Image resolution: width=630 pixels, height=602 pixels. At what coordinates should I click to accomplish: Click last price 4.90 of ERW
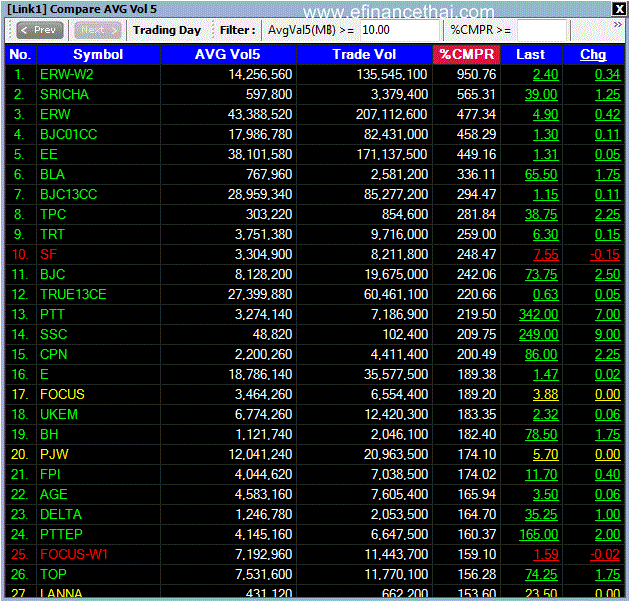[545, 115]
